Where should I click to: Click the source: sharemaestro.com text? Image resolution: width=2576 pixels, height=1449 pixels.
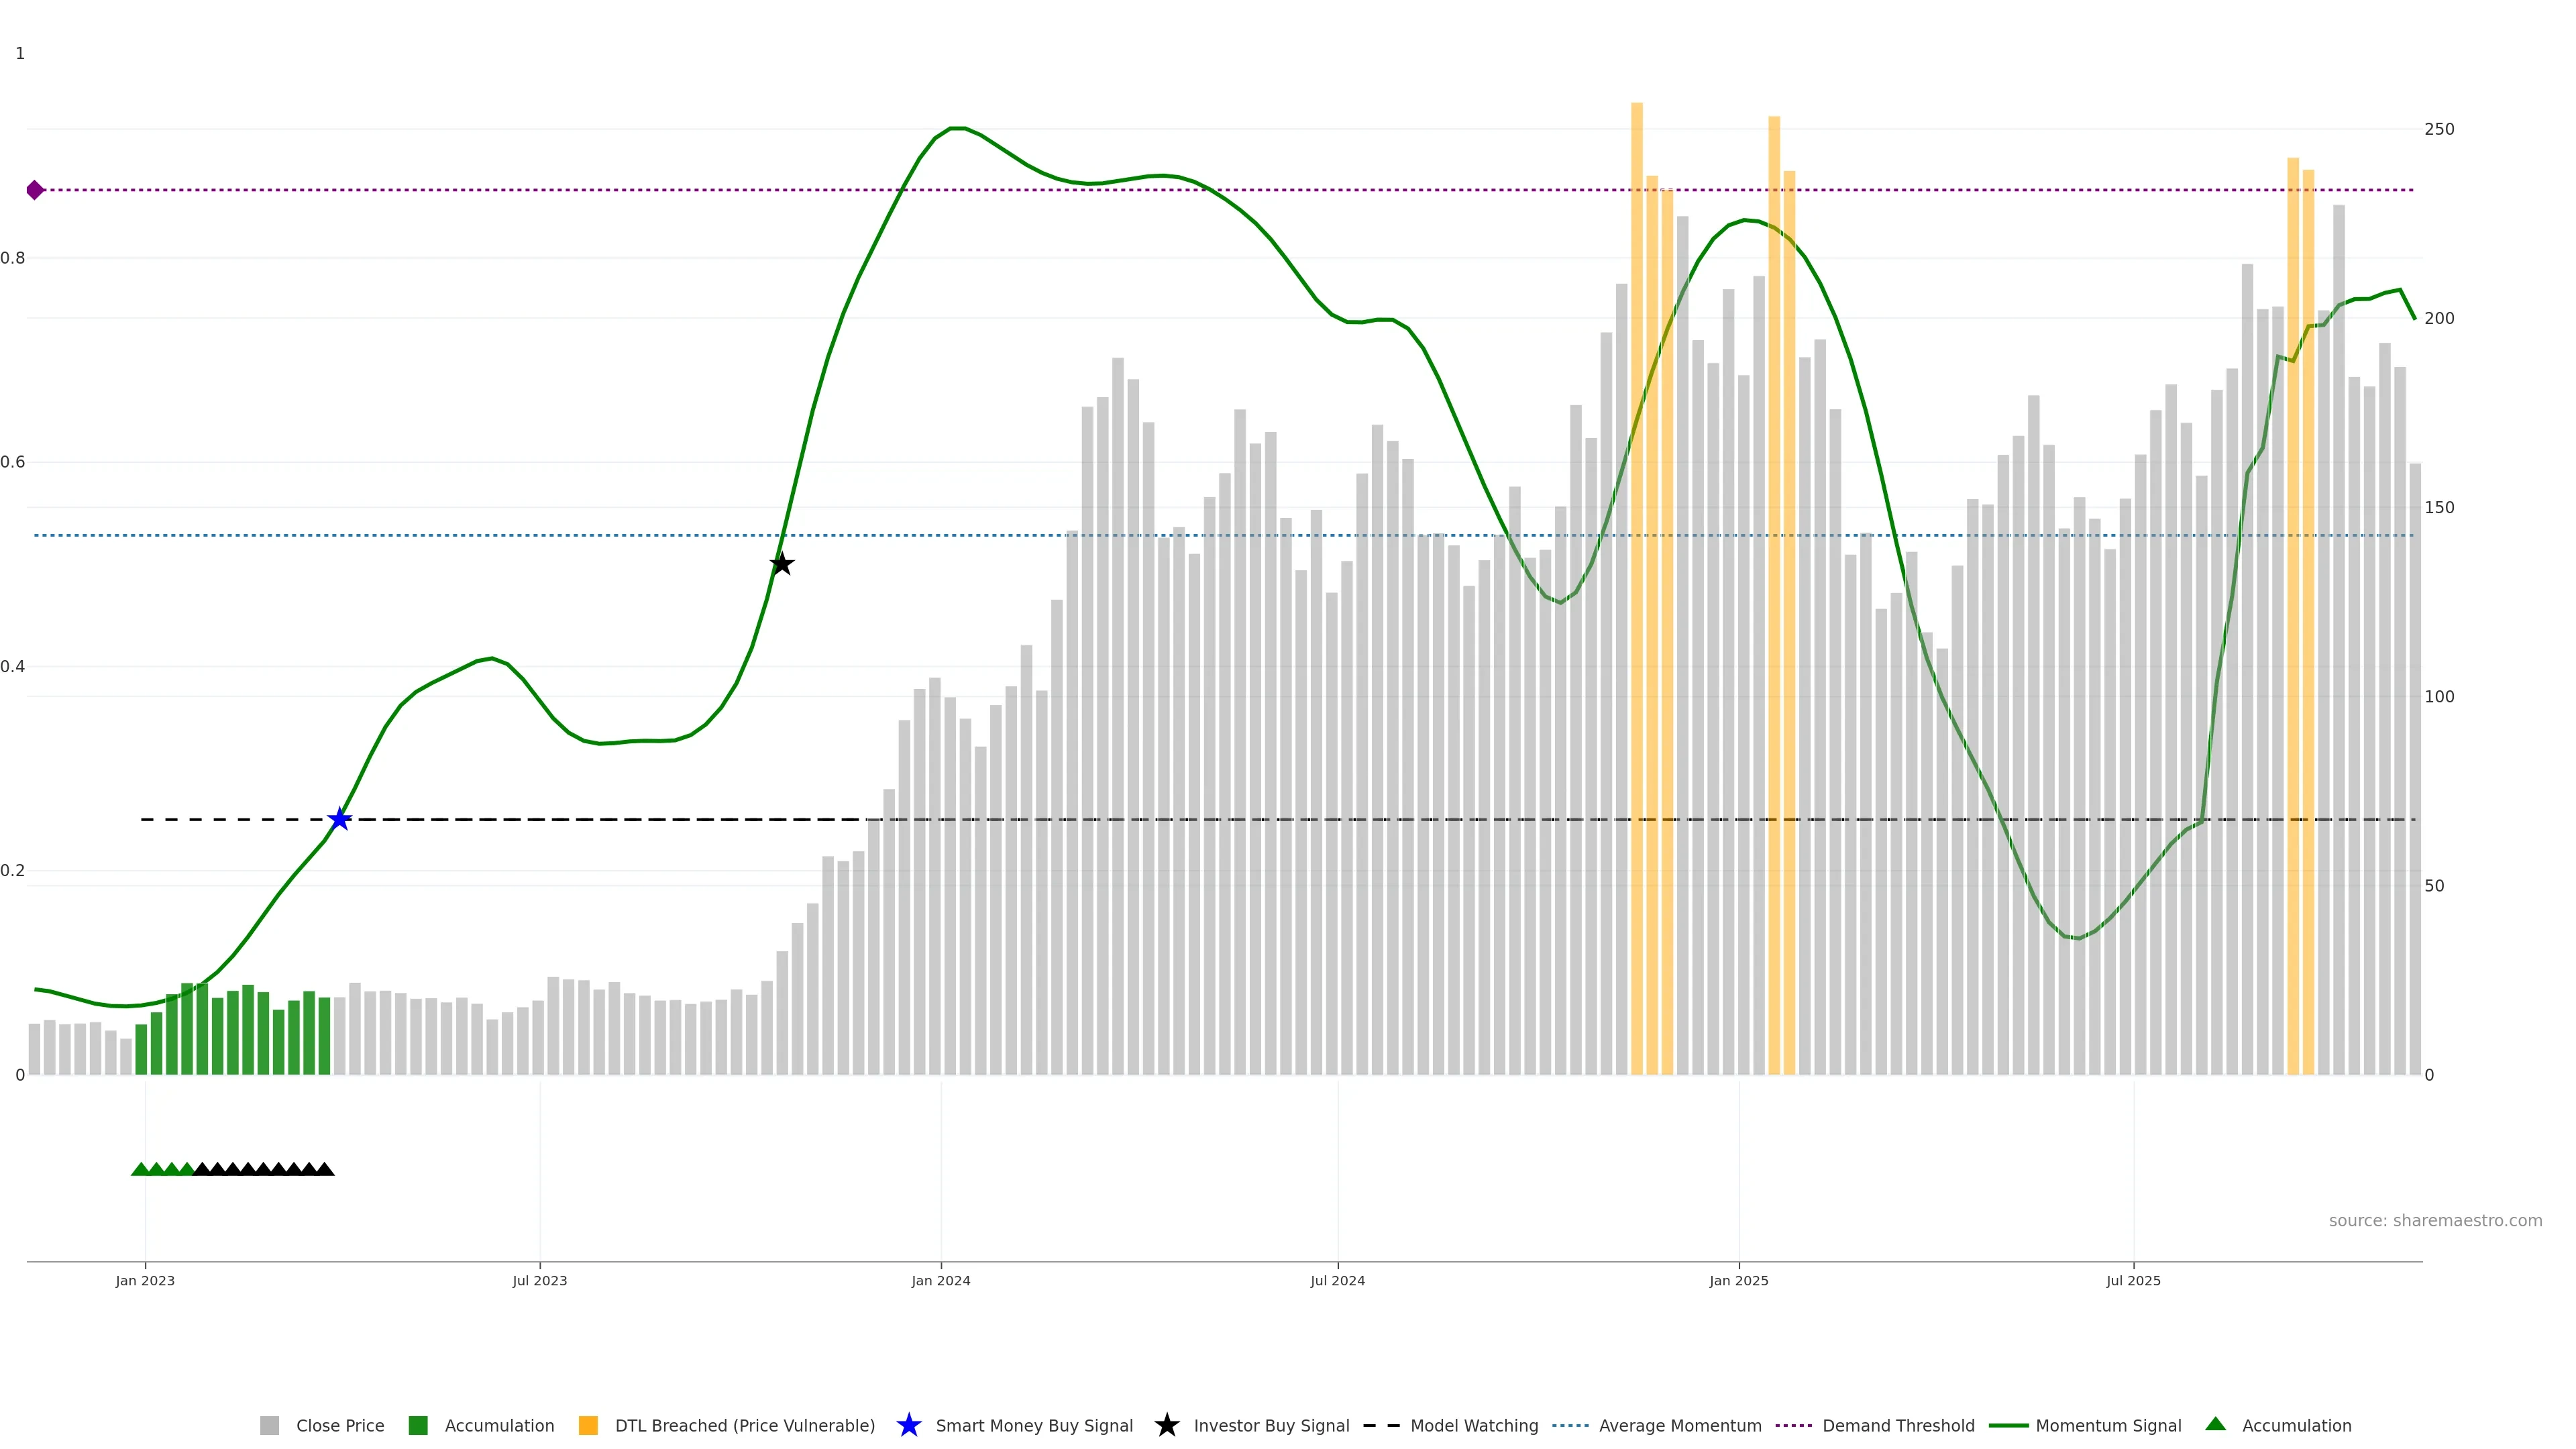(2434, 1221)
